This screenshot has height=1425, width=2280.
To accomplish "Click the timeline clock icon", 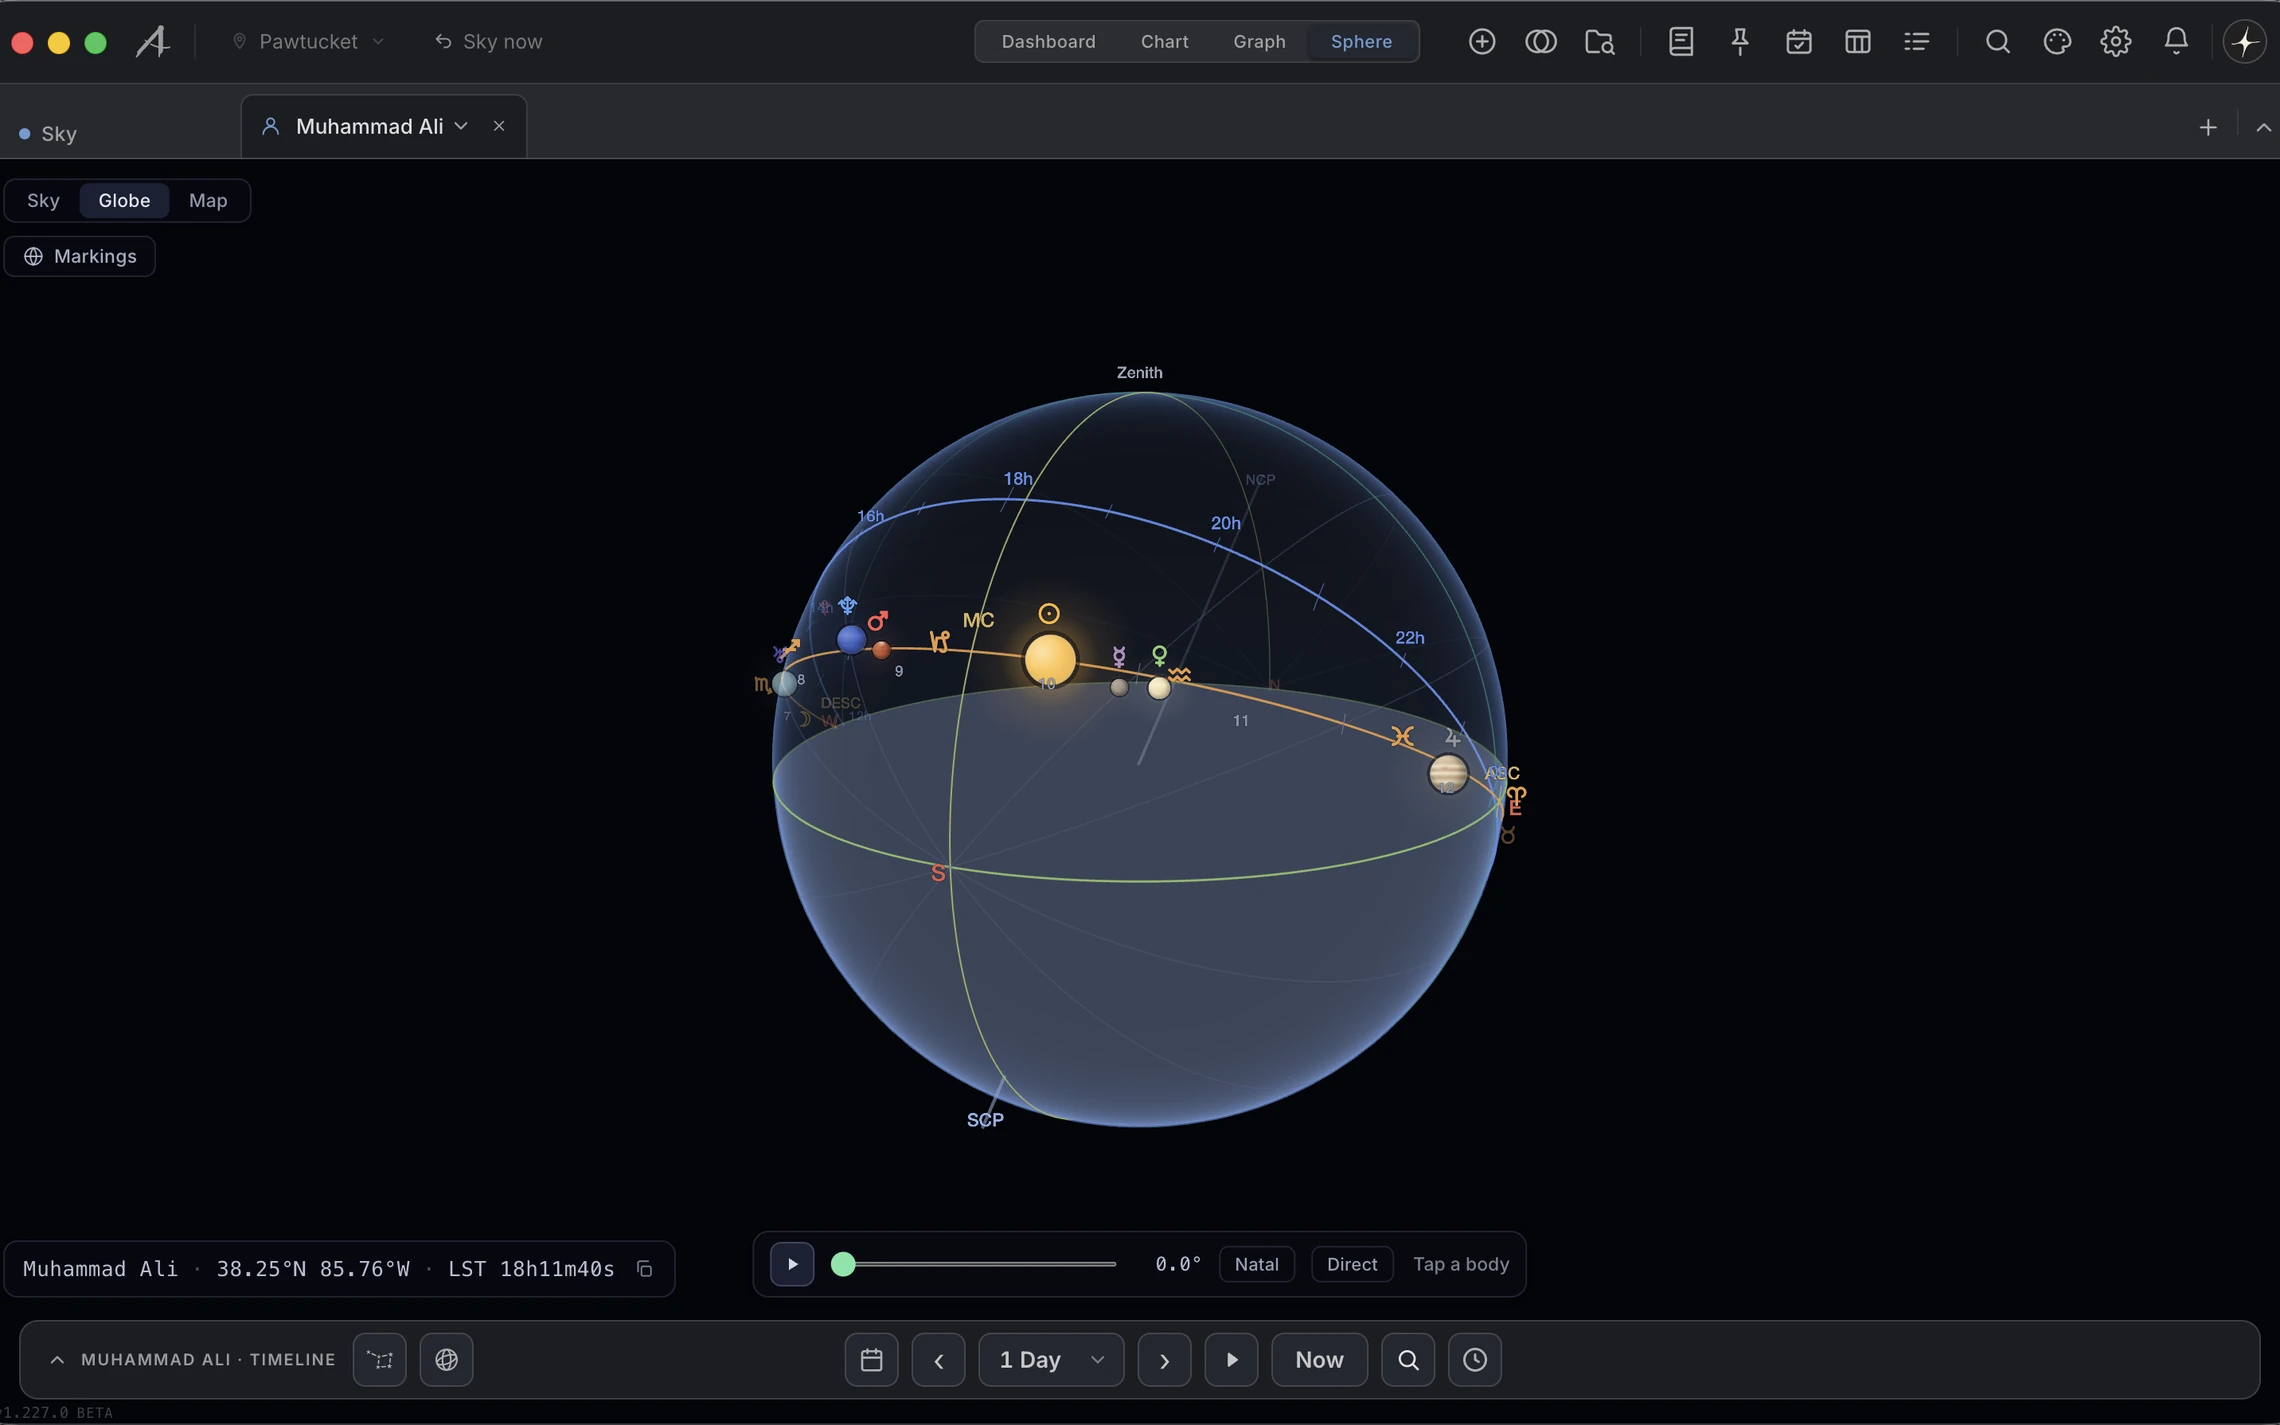I will (x=1474, y=1359).
